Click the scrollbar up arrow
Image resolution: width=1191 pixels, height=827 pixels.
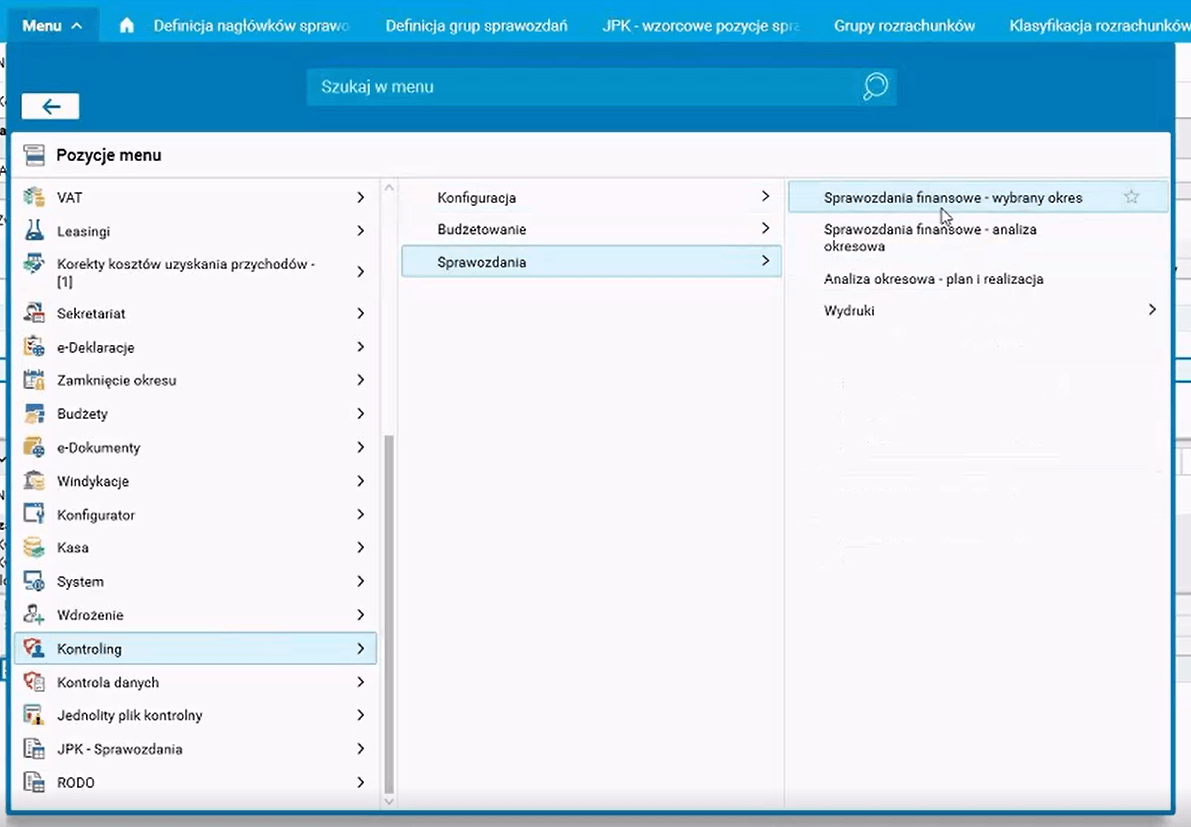[389, 188]
